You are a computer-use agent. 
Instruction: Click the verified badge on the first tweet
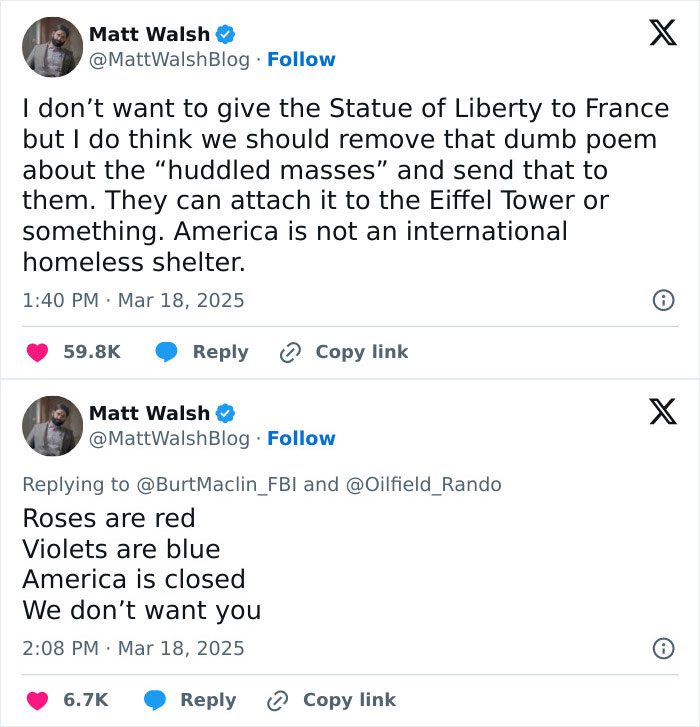(x=226, y=34)
